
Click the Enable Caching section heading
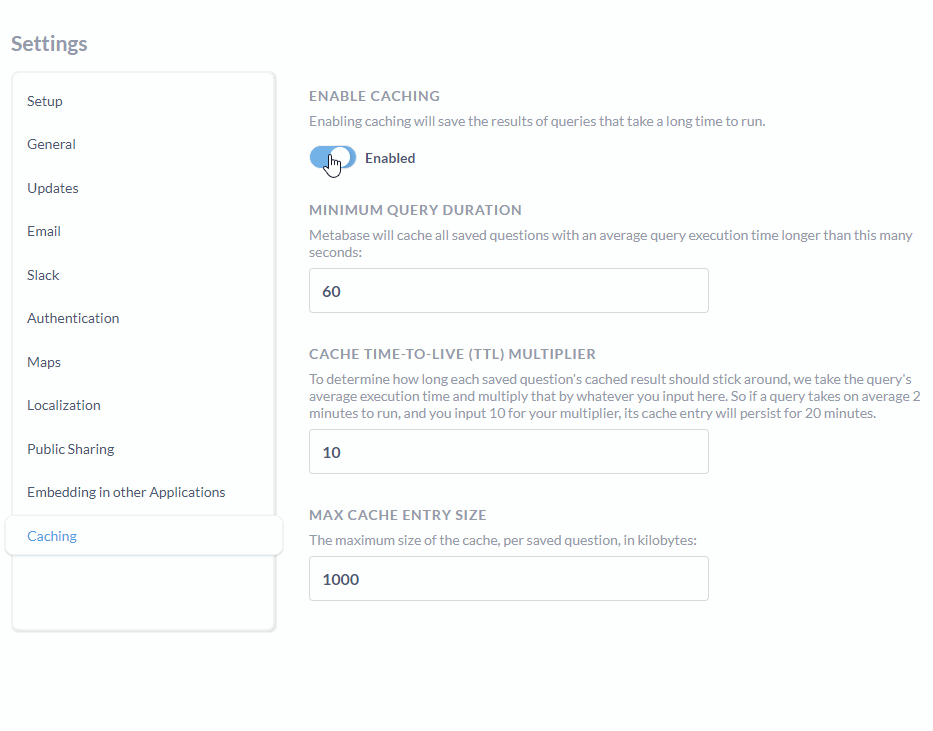[x=374, y=96]
